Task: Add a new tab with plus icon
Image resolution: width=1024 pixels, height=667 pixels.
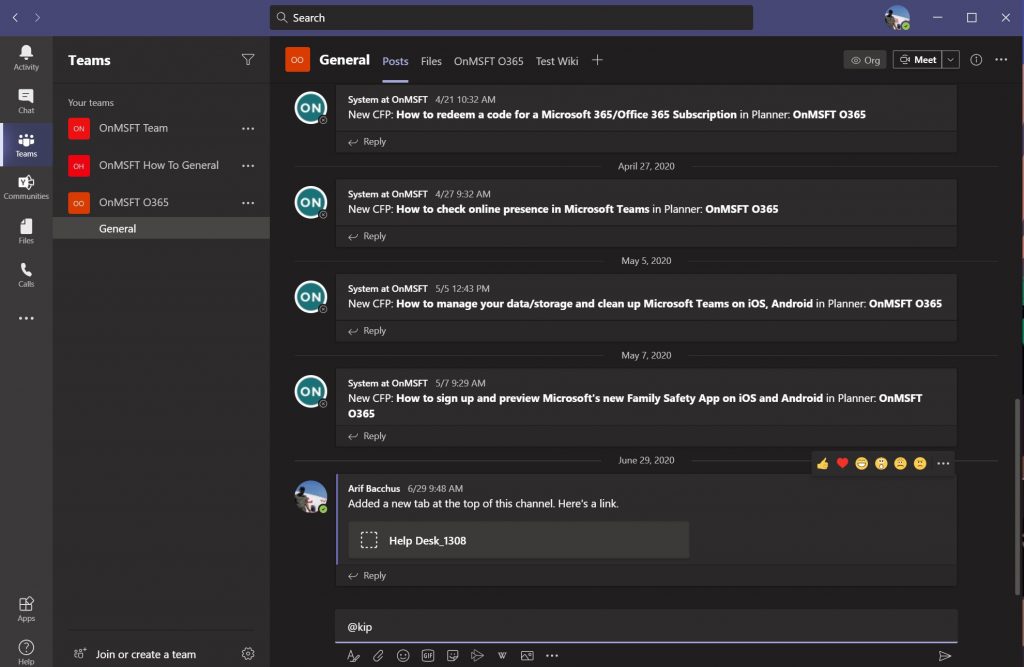Action: click(x=597, y=60)
